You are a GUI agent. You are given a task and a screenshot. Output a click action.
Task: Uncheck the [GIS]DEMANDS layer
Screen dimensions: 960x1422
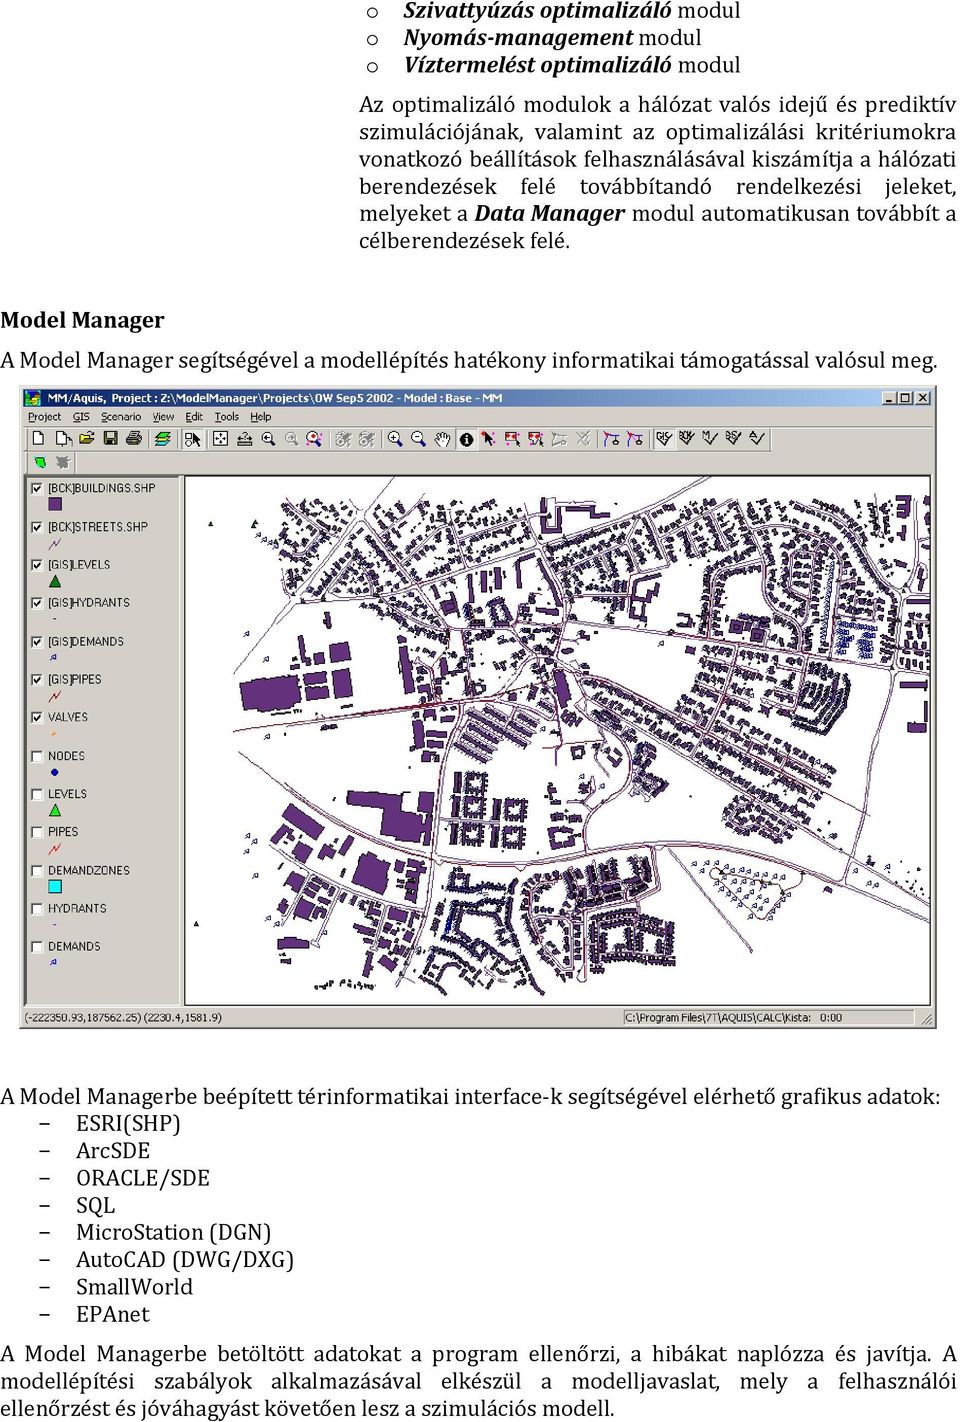(37, 642)
